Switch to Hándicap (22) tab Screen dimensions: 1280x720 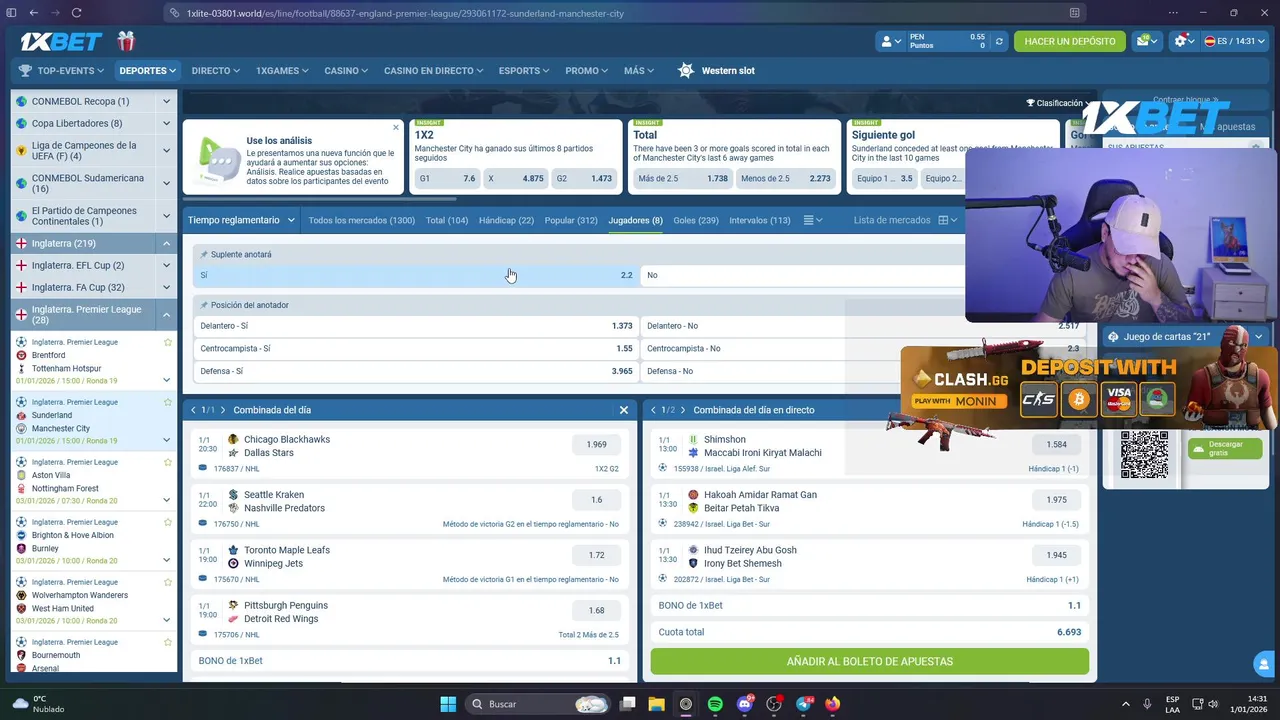pyautogui.click(x=506, y=220)
